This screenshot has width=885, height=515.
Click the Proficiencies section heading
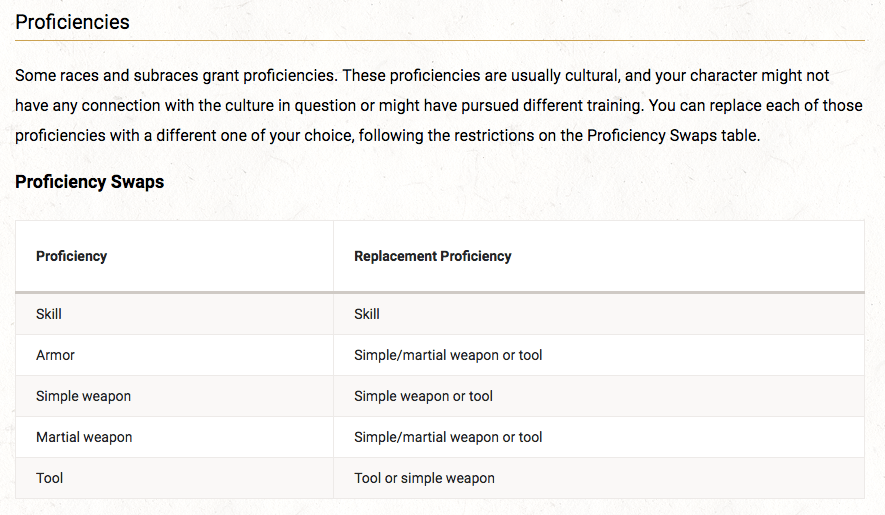(72, 21)
